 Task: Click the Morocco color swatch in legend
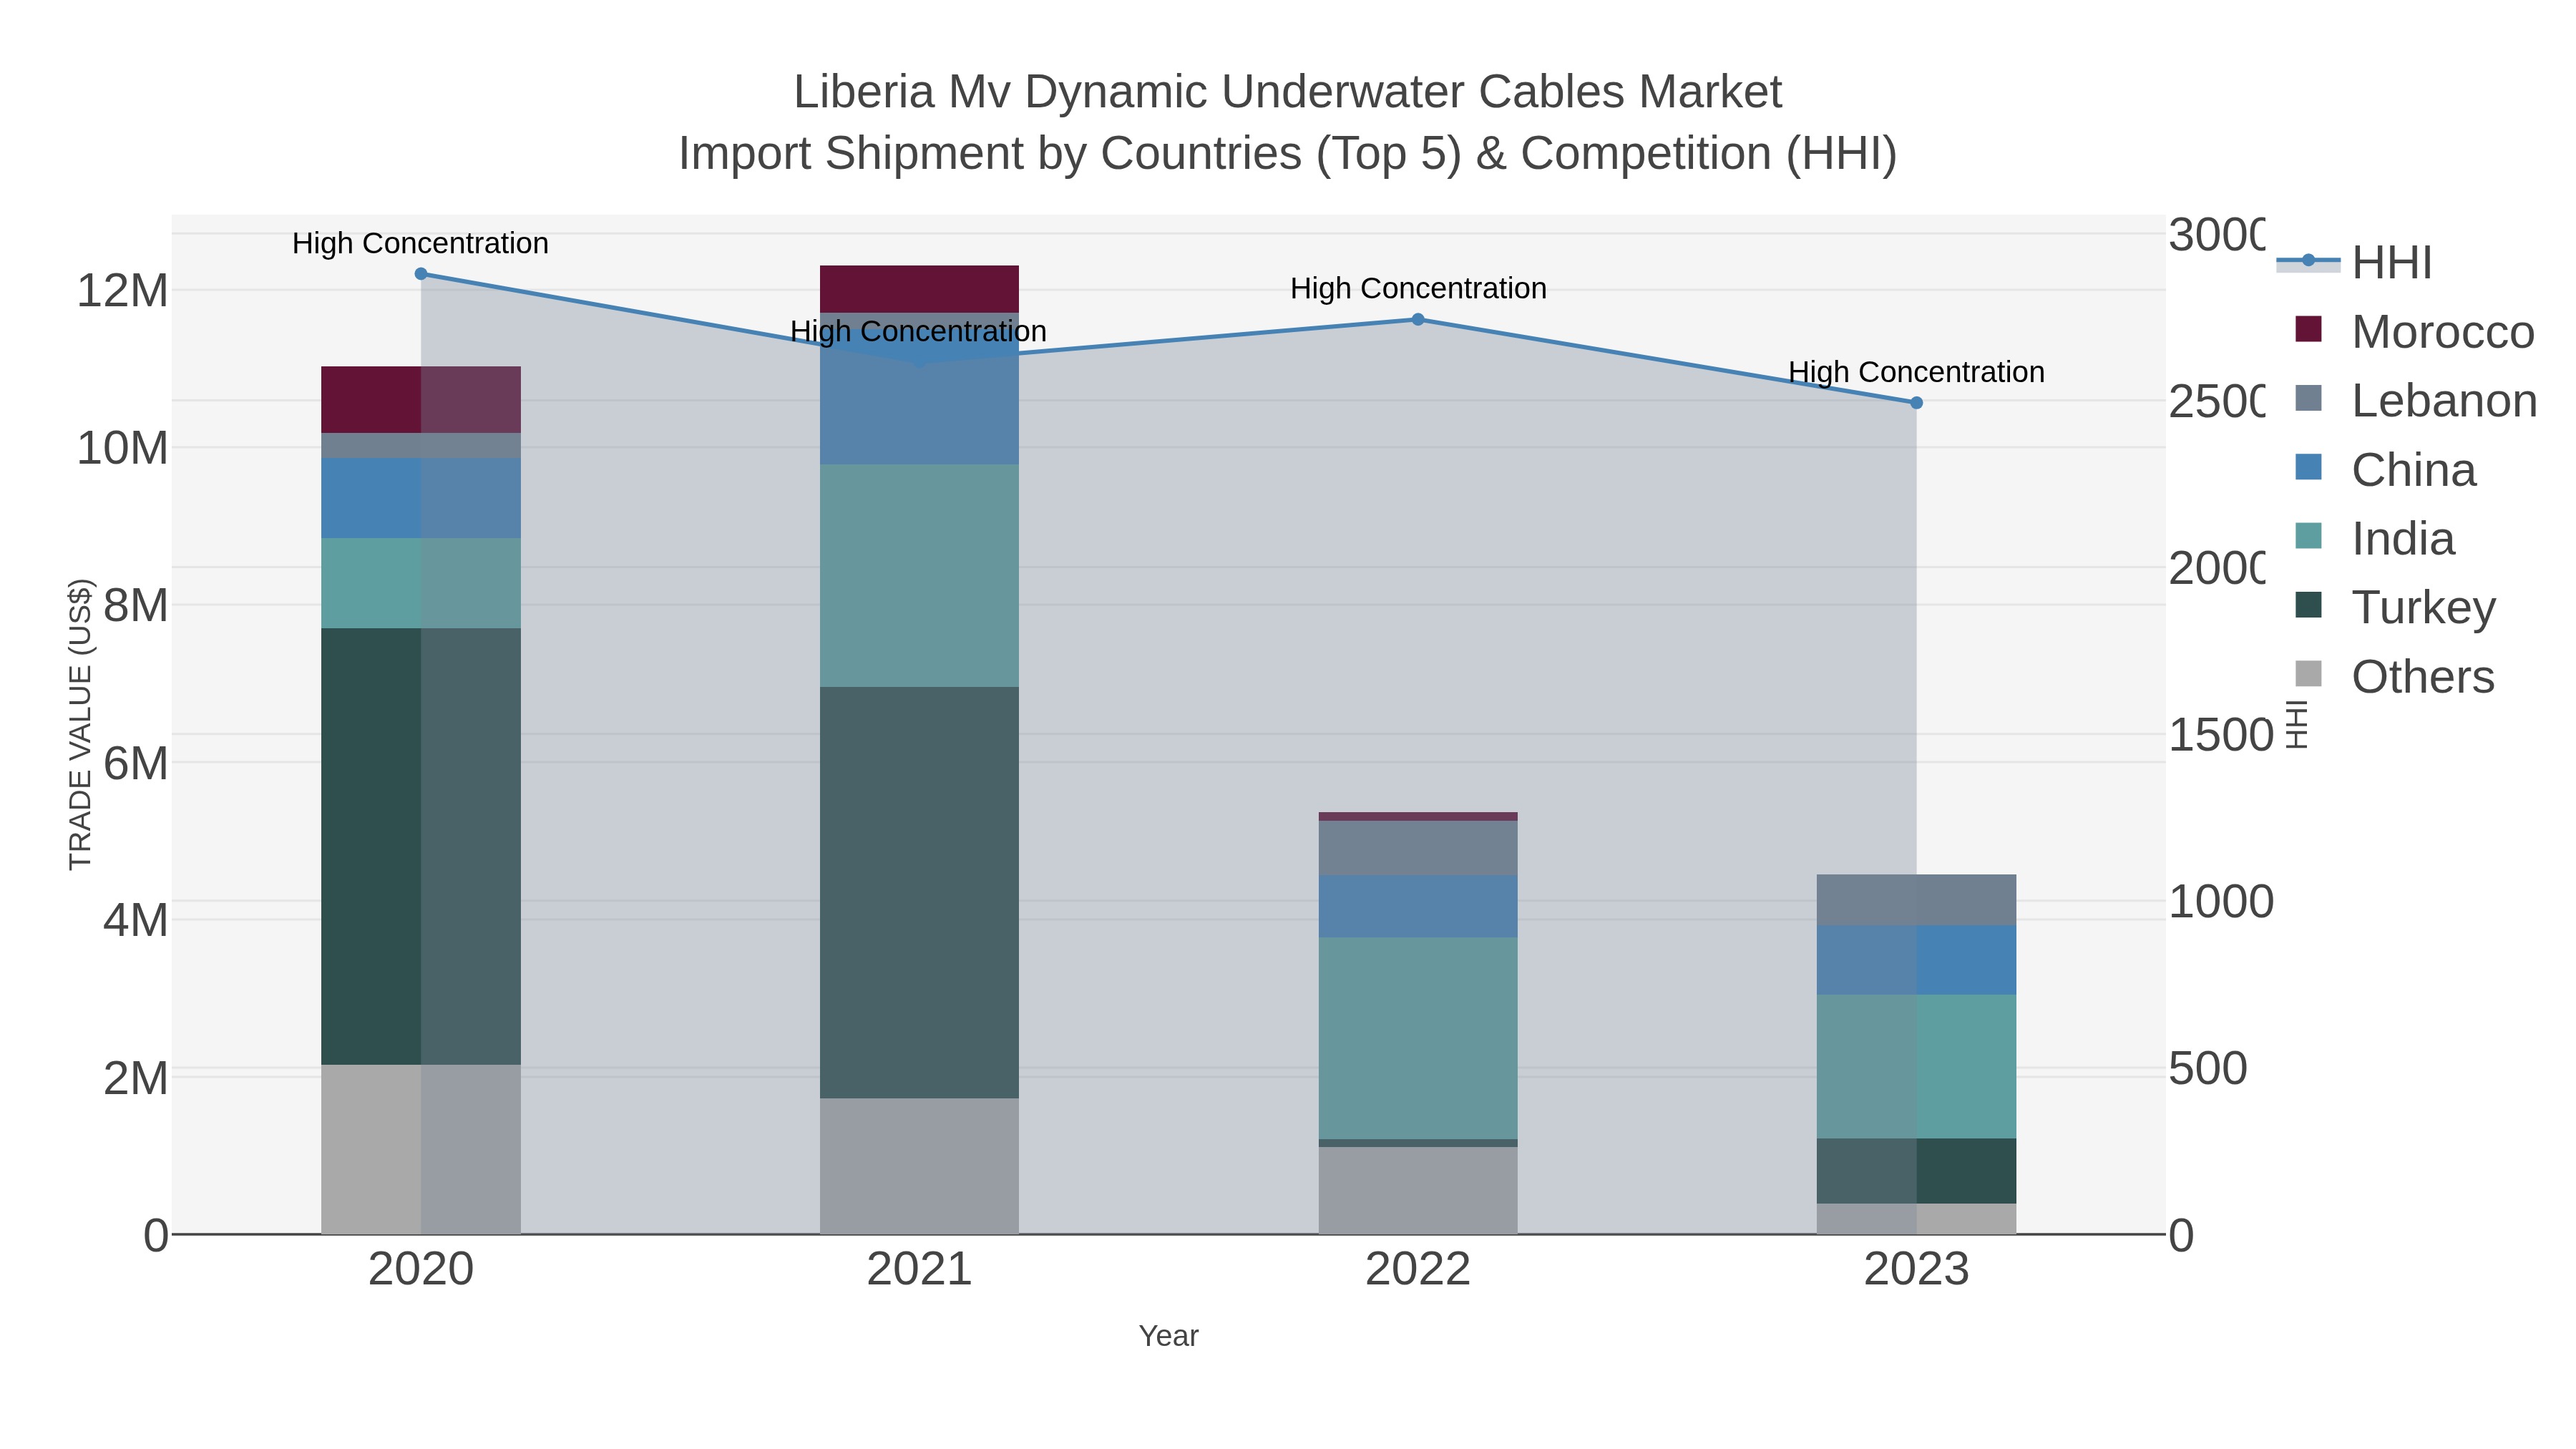[2308, 329]
